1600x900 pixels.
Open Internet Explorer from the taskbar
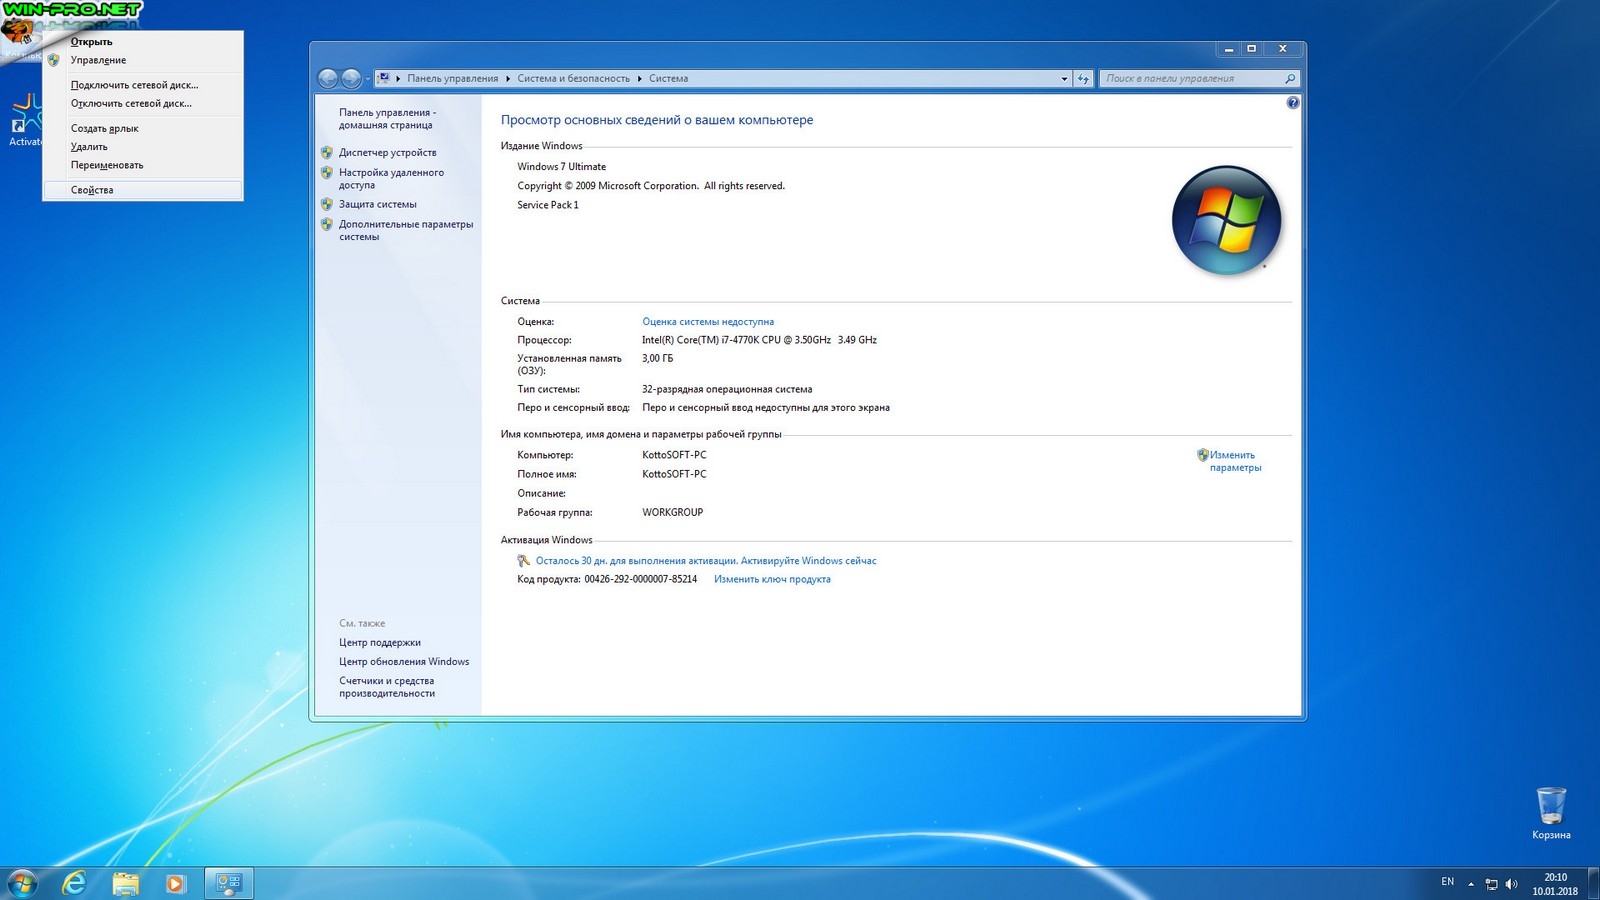(x=74, y=883)
